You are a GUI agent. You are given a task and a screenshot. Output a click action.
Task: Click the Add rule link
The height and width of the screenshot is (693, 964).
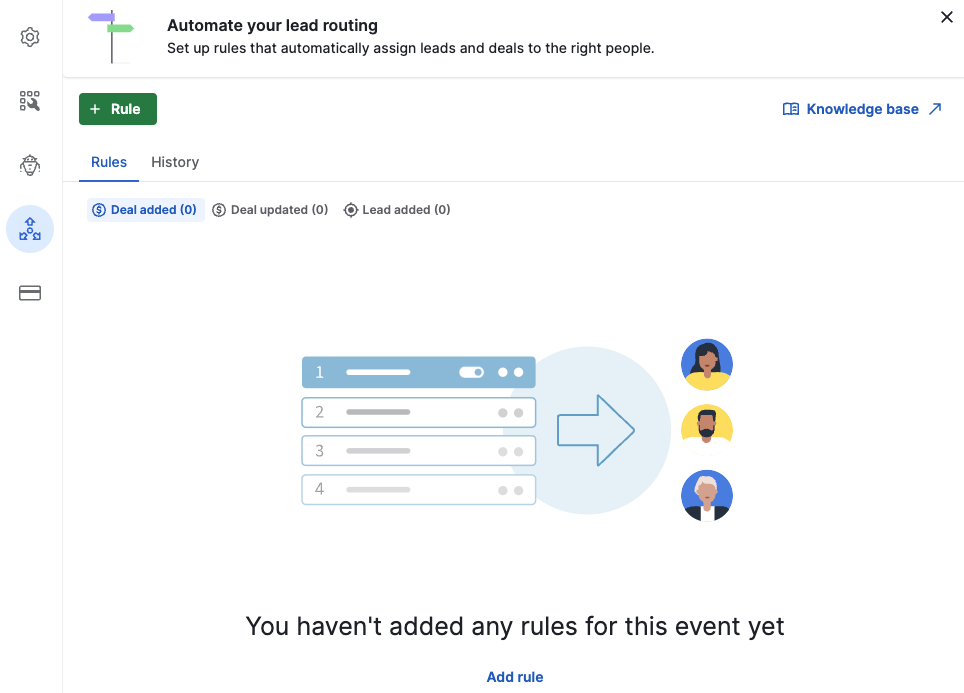(515, 677)
